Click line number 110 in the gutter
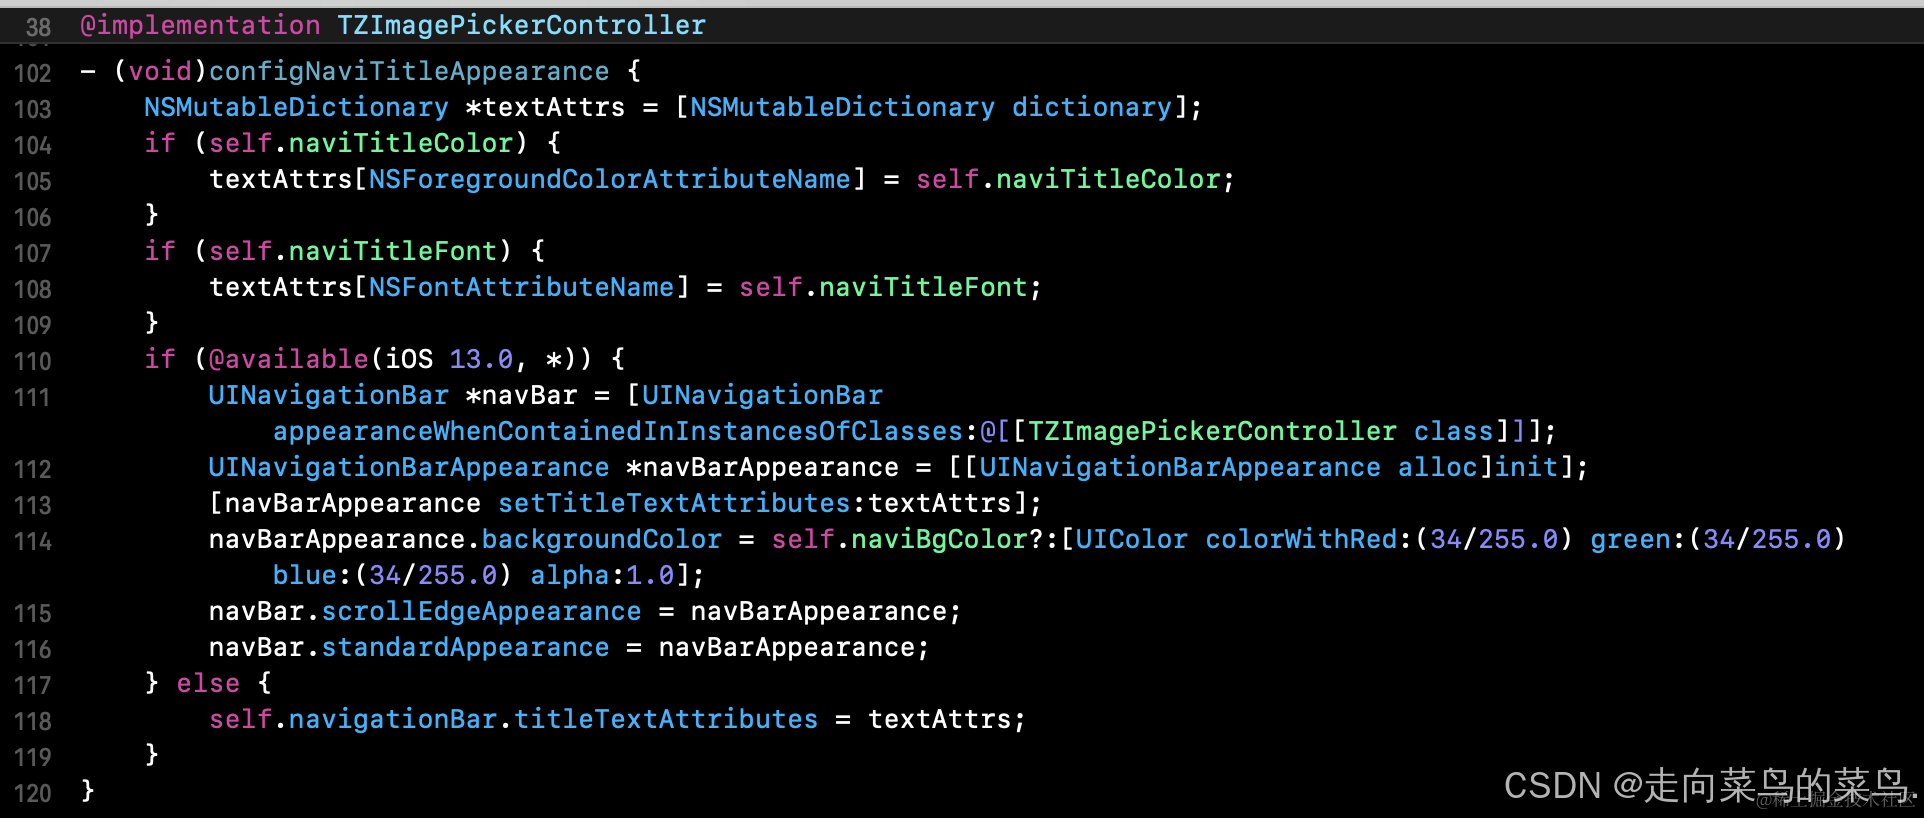The width and height of the screenshot is (1924, 818). (32, 361)
